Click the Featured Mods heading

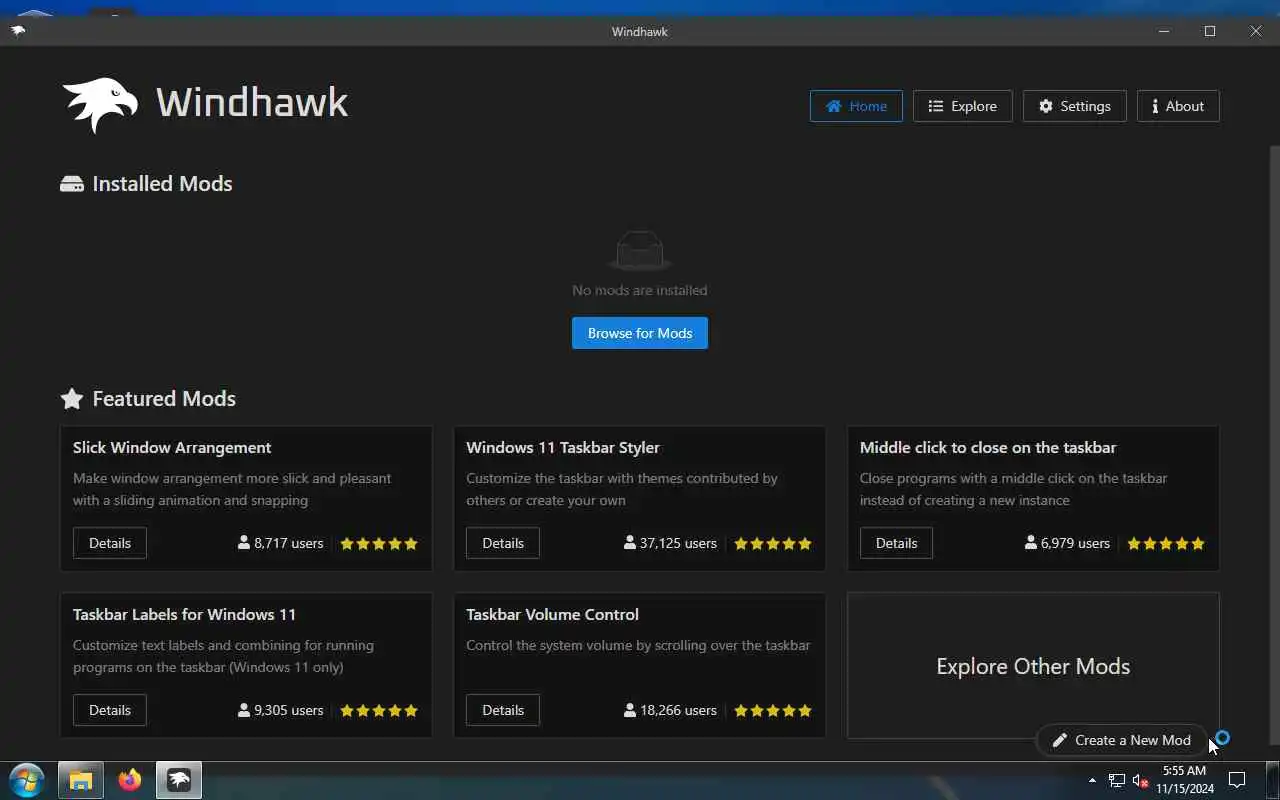[164, 399]
